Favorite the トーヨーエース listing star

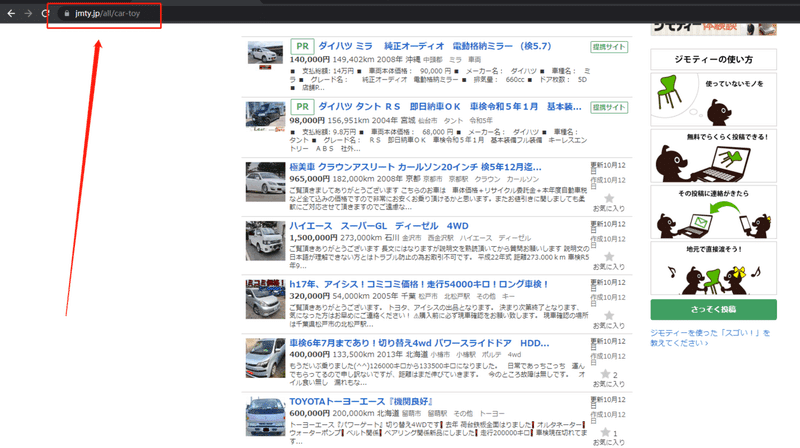click(605, 433)
